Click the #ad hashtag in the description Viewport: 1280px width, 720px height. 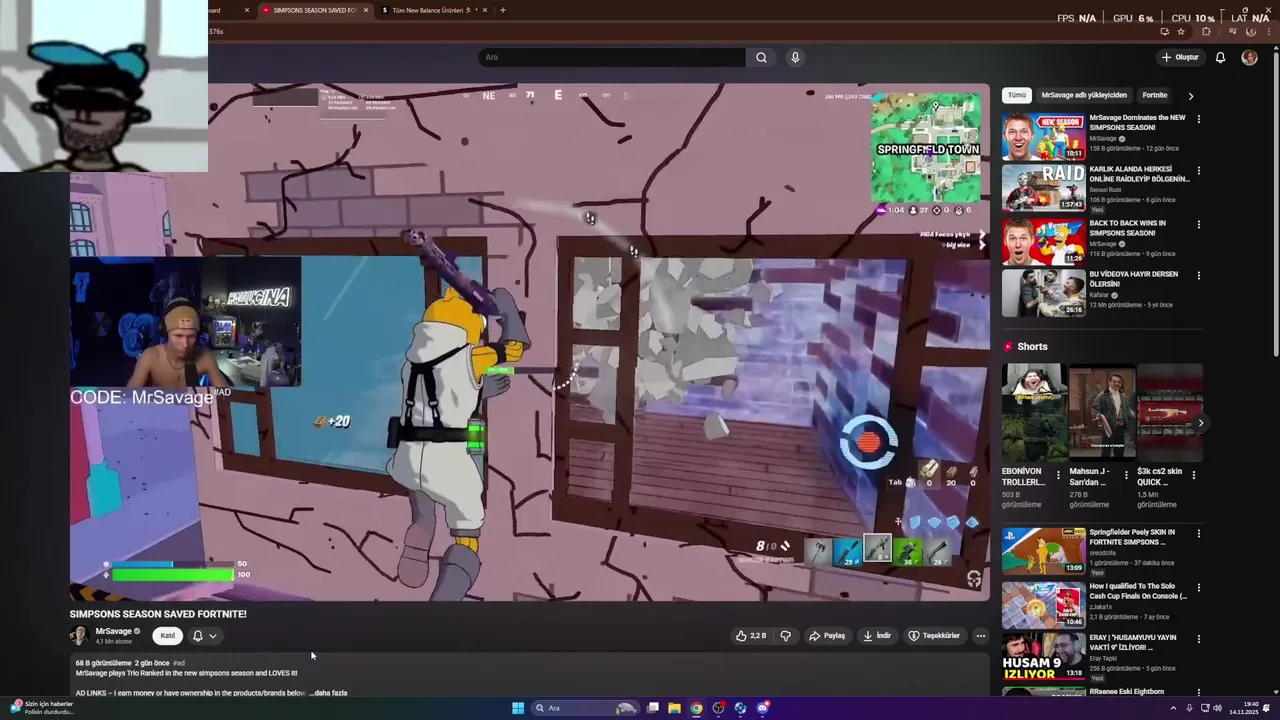179,663
